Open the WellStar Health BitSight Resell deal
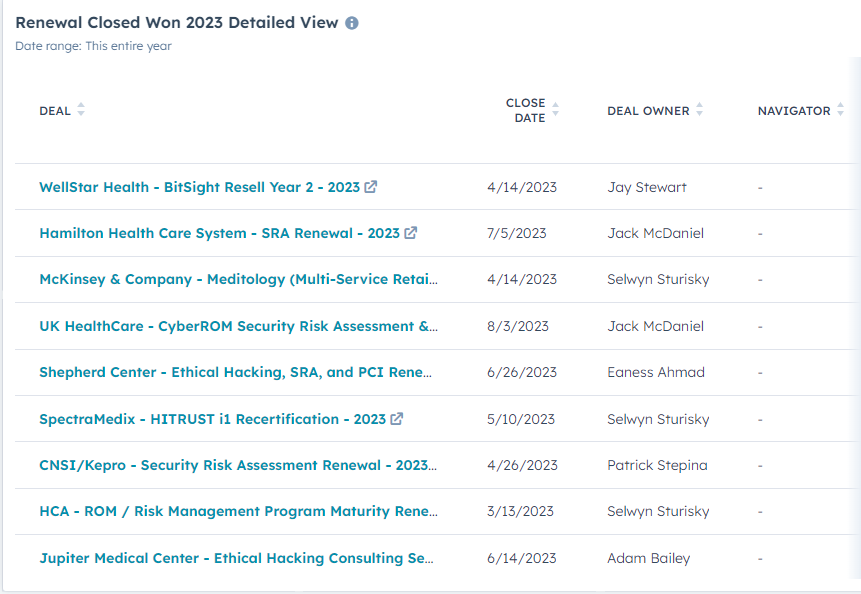The width and height of the screenshot is (861, 594). click(199, 187)
